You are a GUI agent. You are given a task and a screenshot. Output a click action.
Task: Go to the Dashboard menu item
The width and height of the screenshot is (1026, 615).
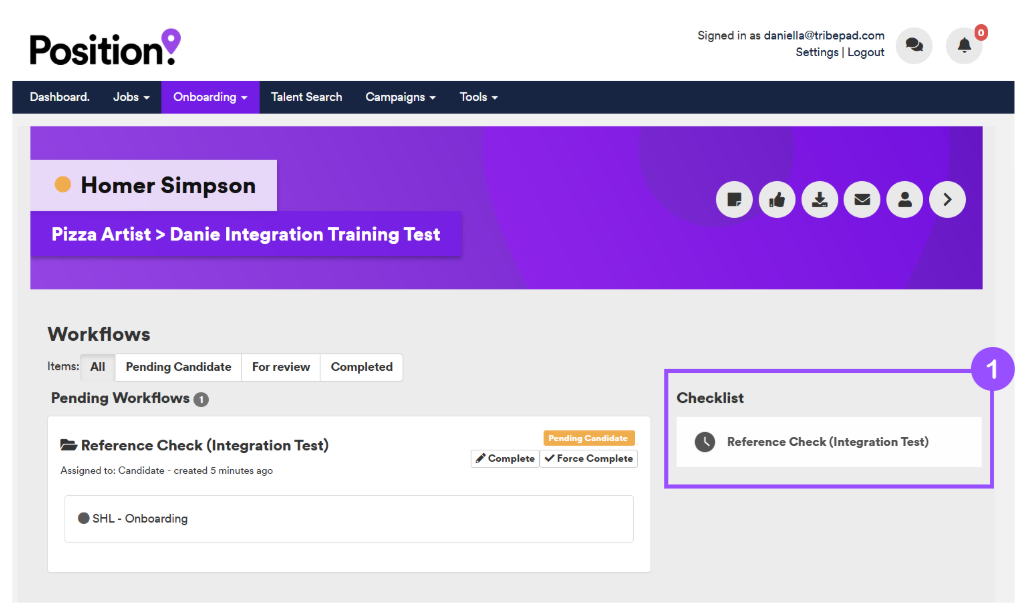click(x=60, y=97)
